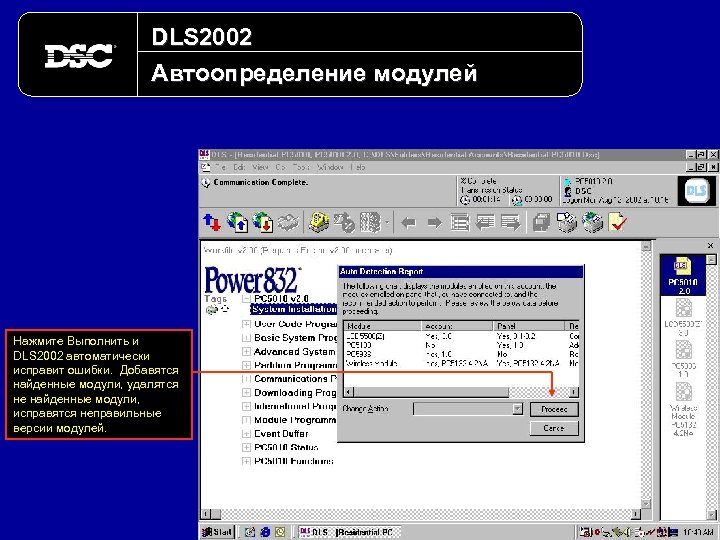The image size is (720, 540).
Task: Click the DLS Residential PC taskbar button
Action: [349, 532]
